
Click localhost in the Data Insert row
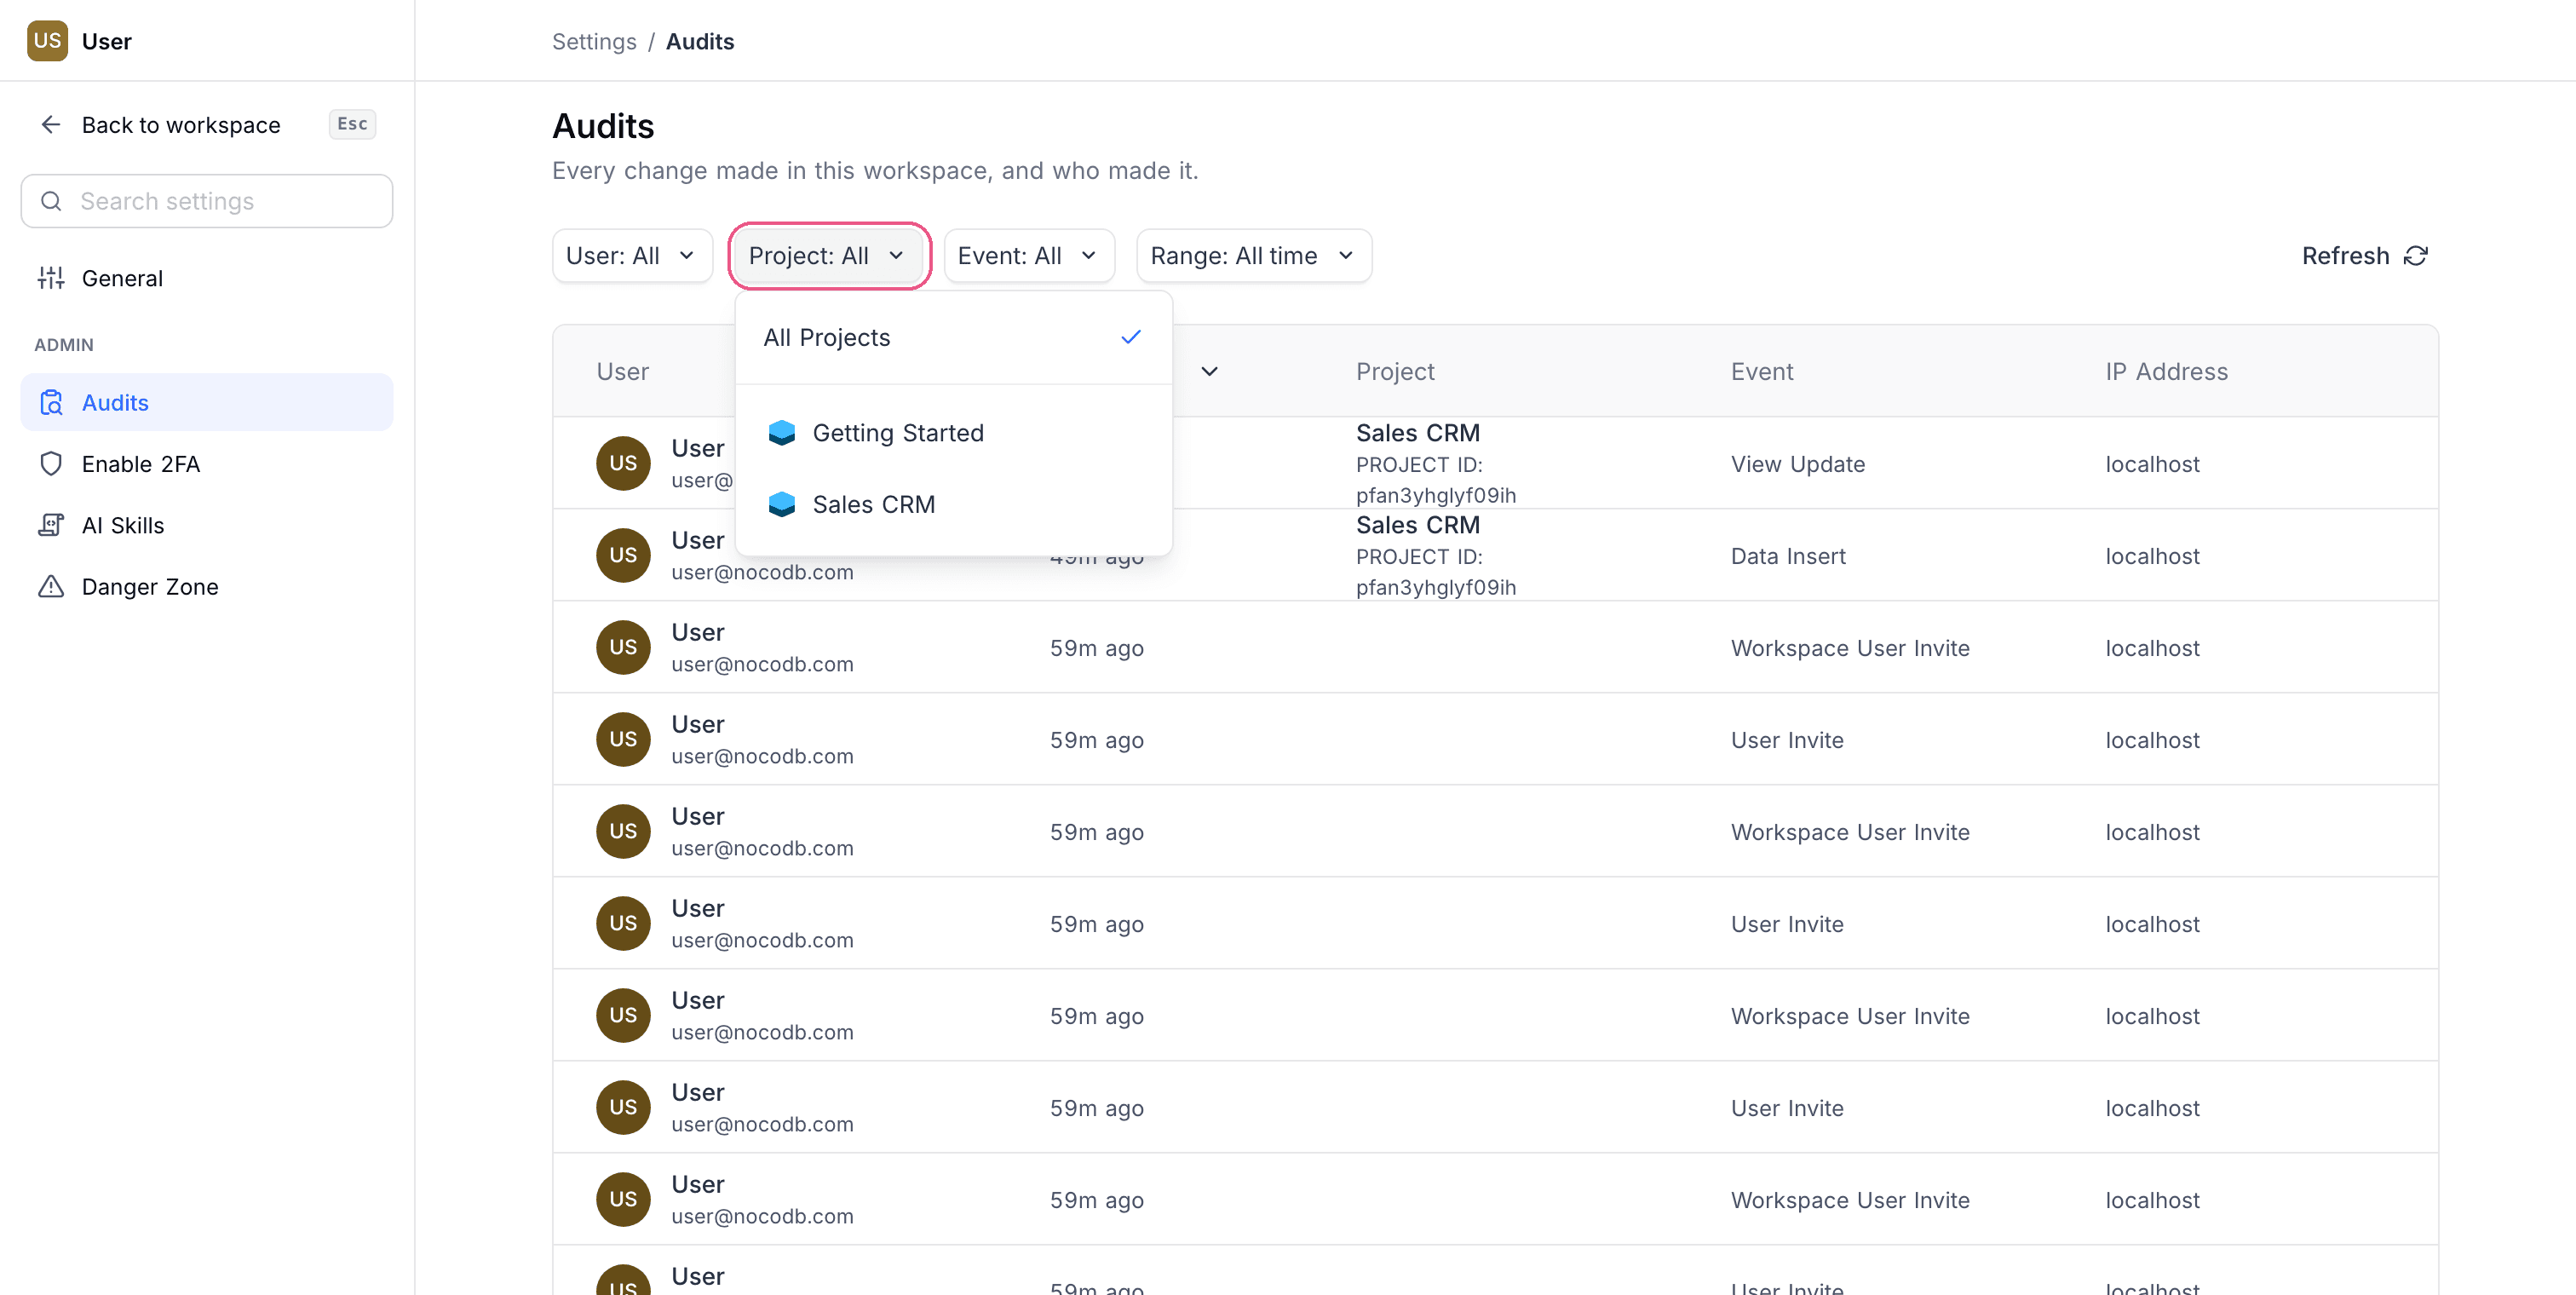2152,556
